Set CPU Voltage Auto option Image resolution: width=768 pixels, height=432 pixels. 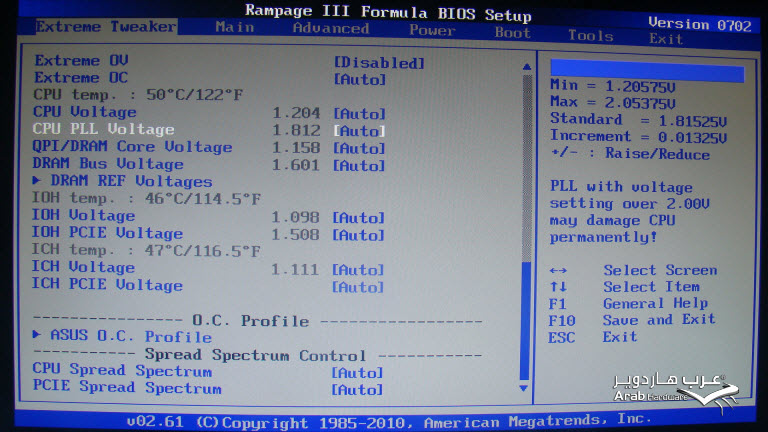[360, 114]
